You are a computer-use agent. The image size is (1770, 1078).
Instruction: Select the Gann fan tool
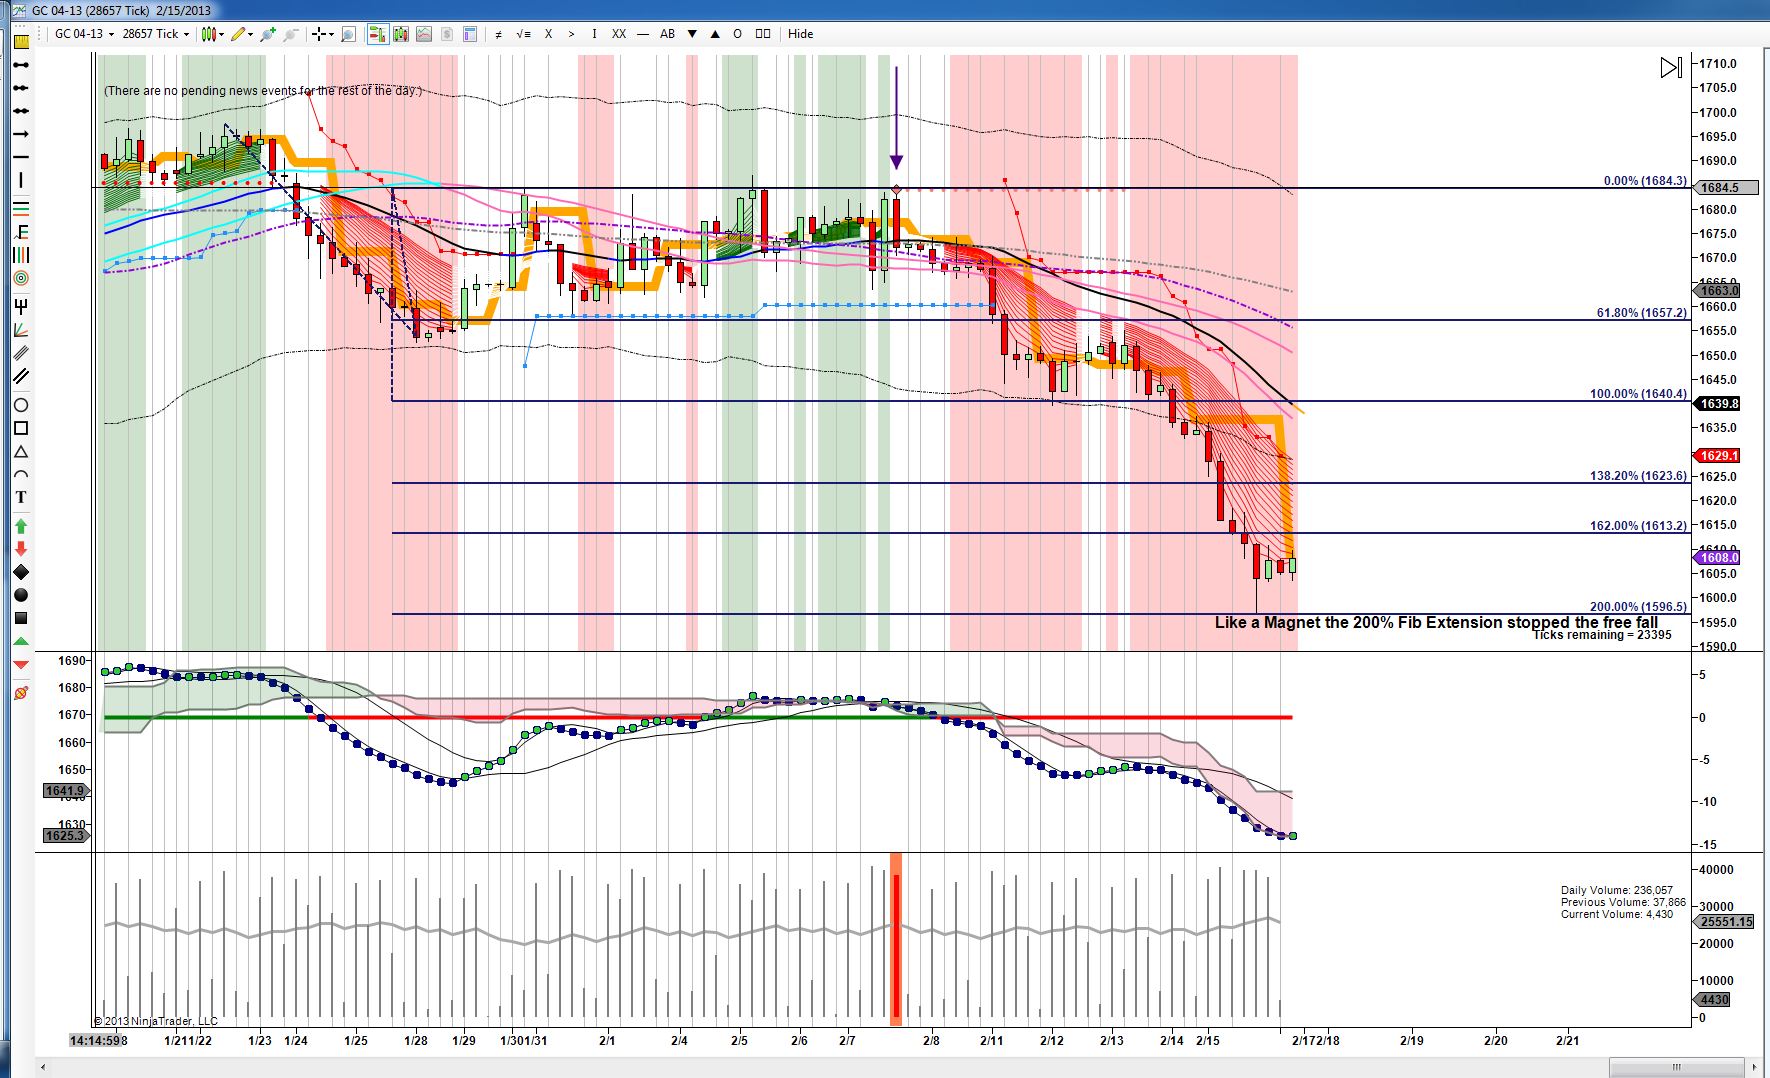click(x=19, y=329)
